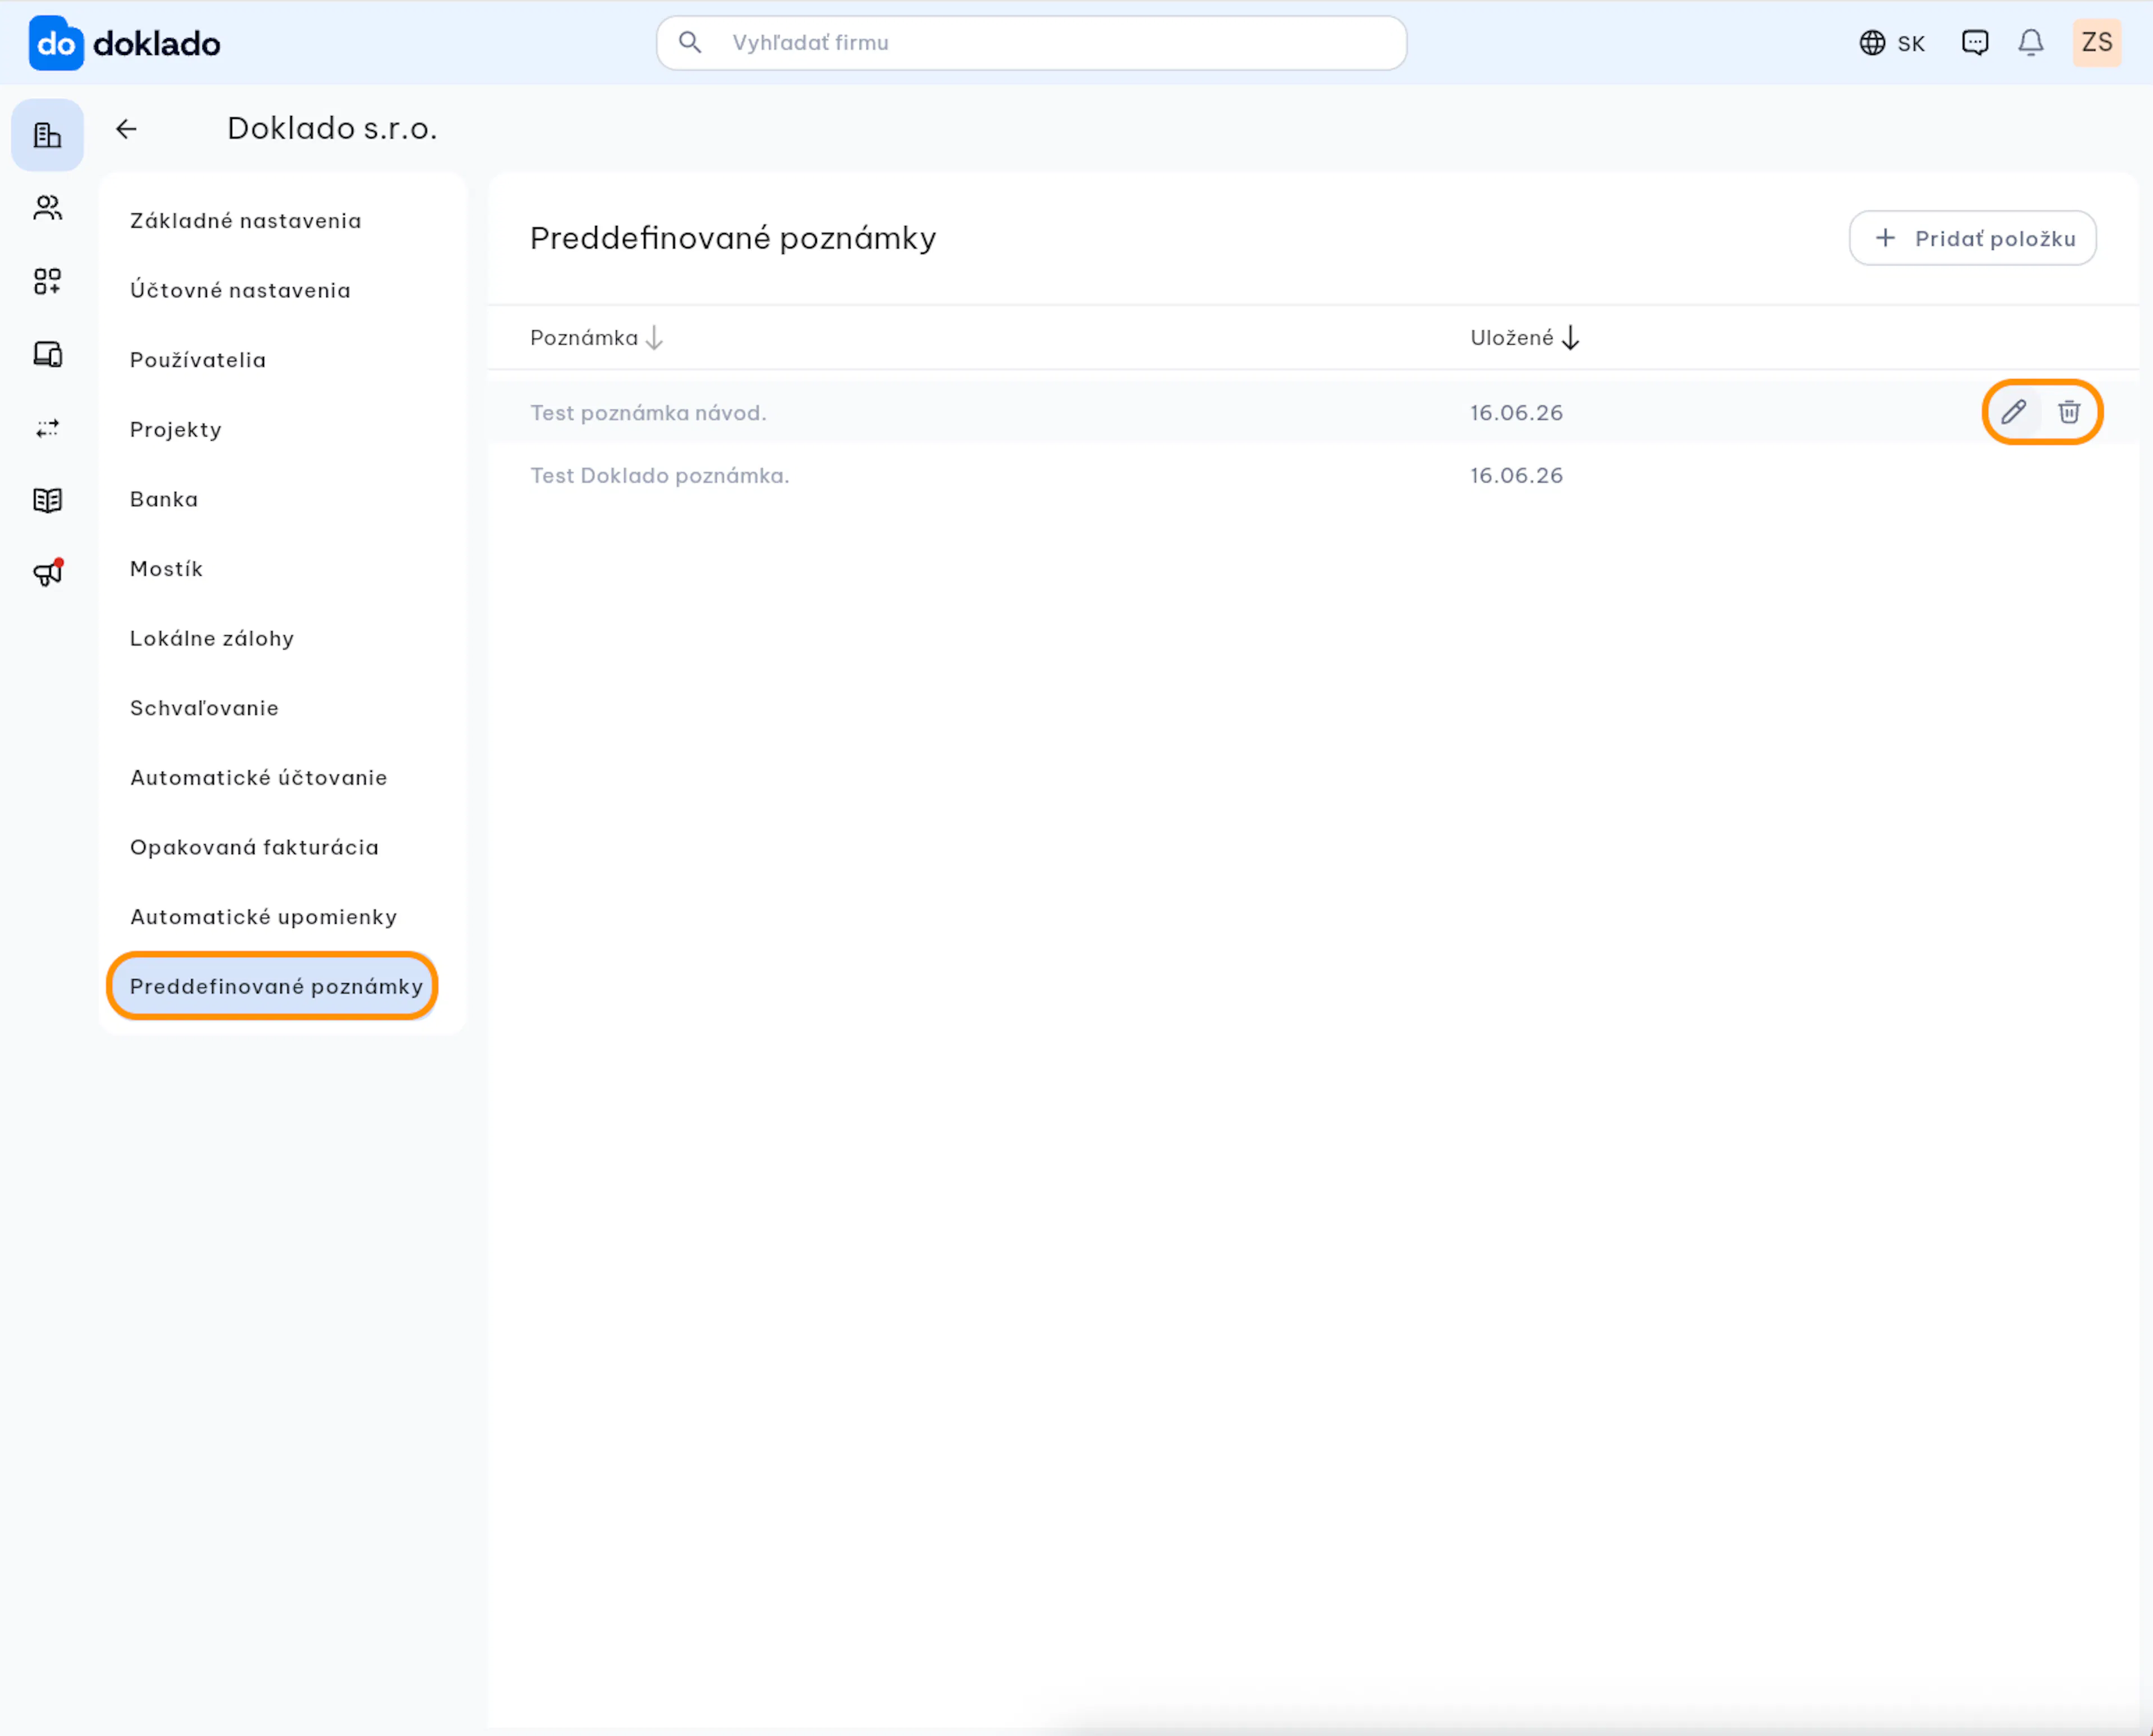2153x1736 pixels.
Task: Open Lokálne zálohy settings
Action: [212, 638]
